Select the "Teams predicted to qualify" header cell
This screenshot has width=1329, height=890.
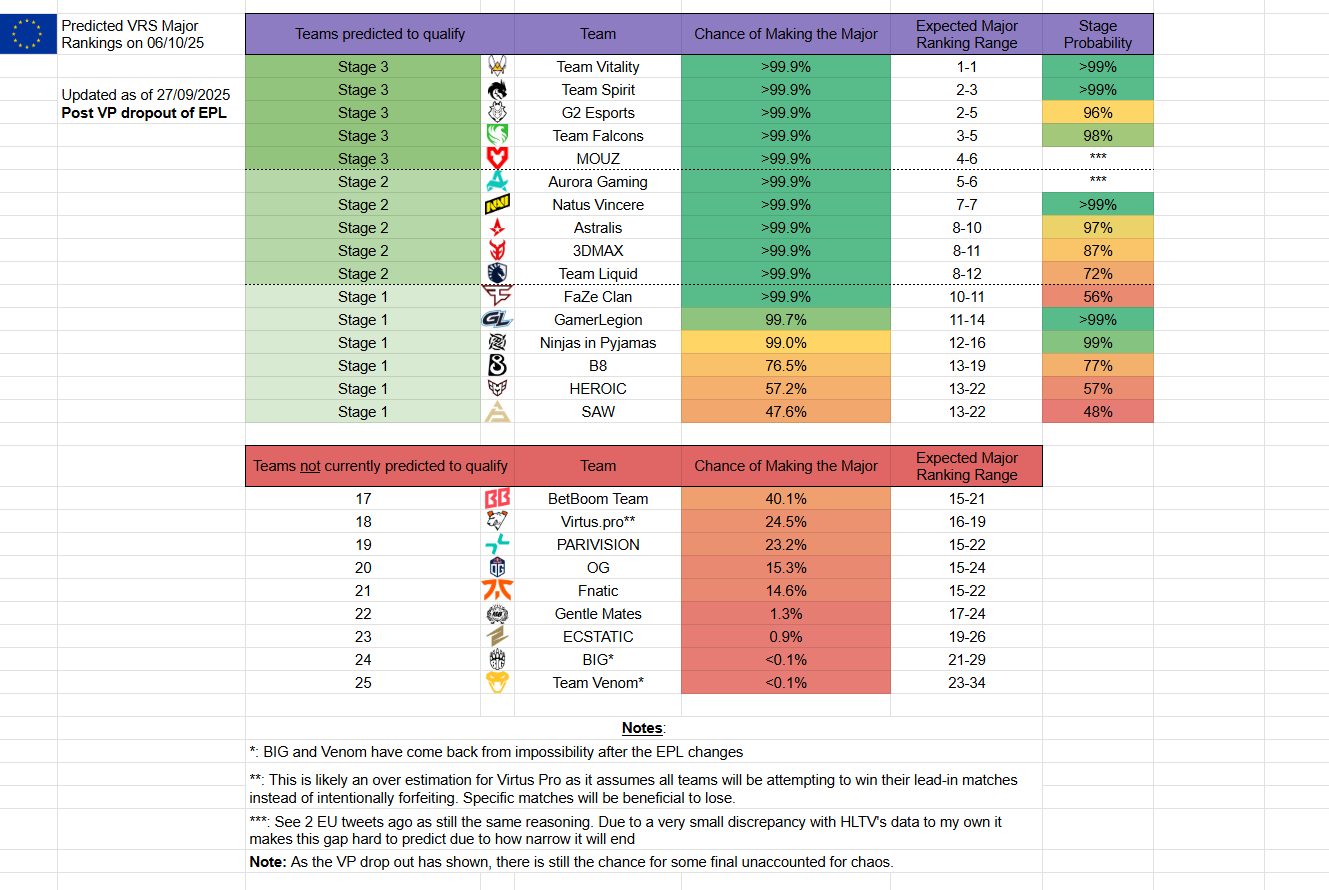click(380, 34)
